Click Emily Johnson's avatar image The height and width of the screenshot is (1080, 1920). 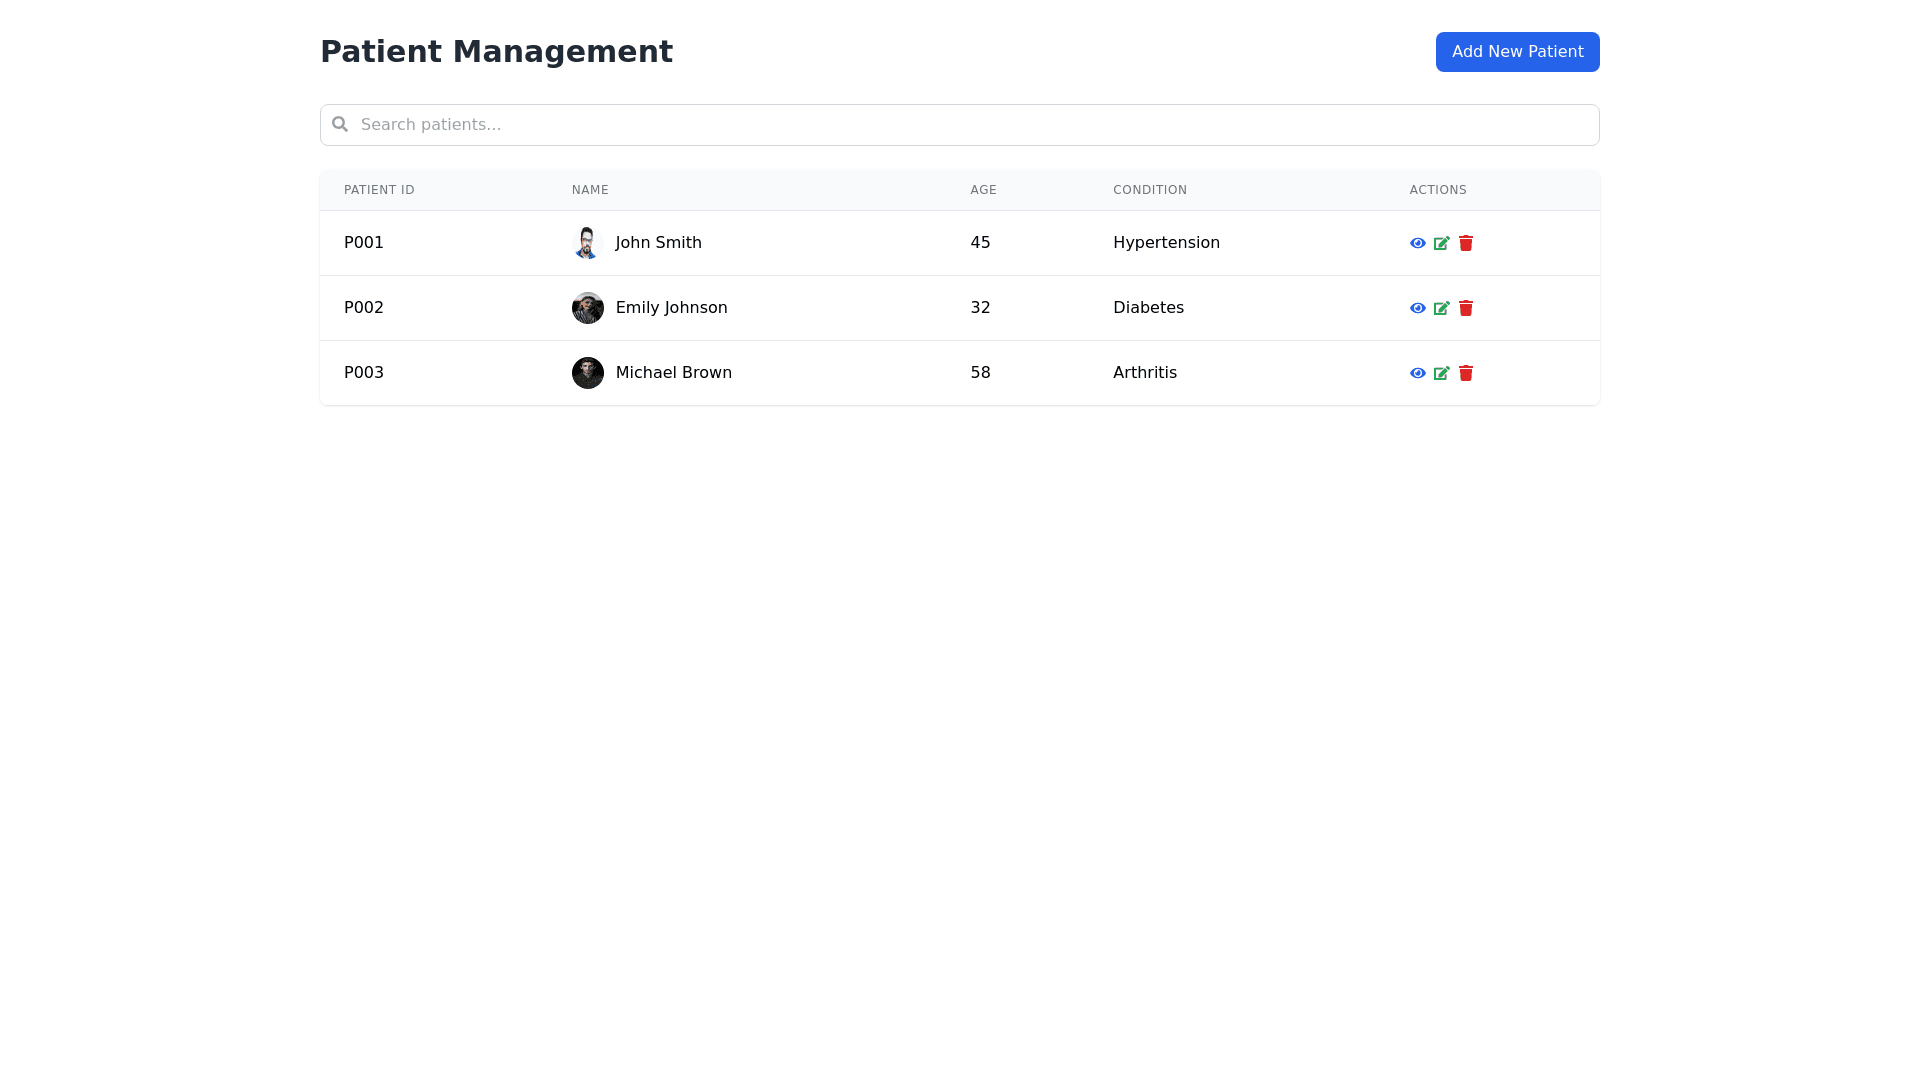(587, 308)
